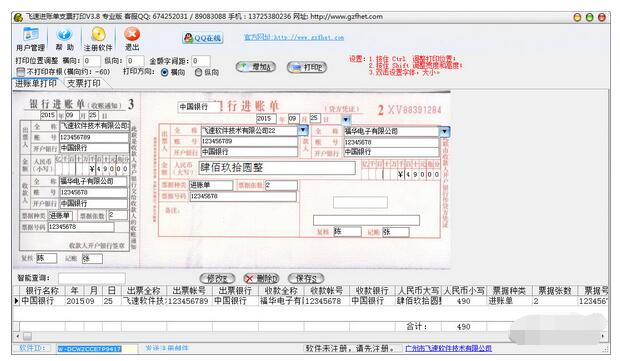Select the 横向 print direction radio button
Screen dimensions: 620x361
click(165, 72)
